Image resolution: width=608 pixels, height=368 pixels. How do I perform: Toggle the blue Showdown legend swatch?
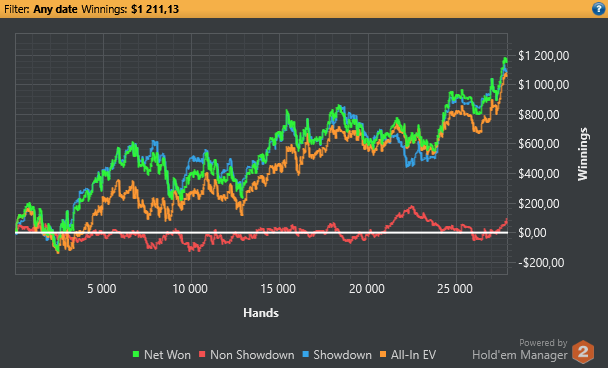click(x=306, y=354)
